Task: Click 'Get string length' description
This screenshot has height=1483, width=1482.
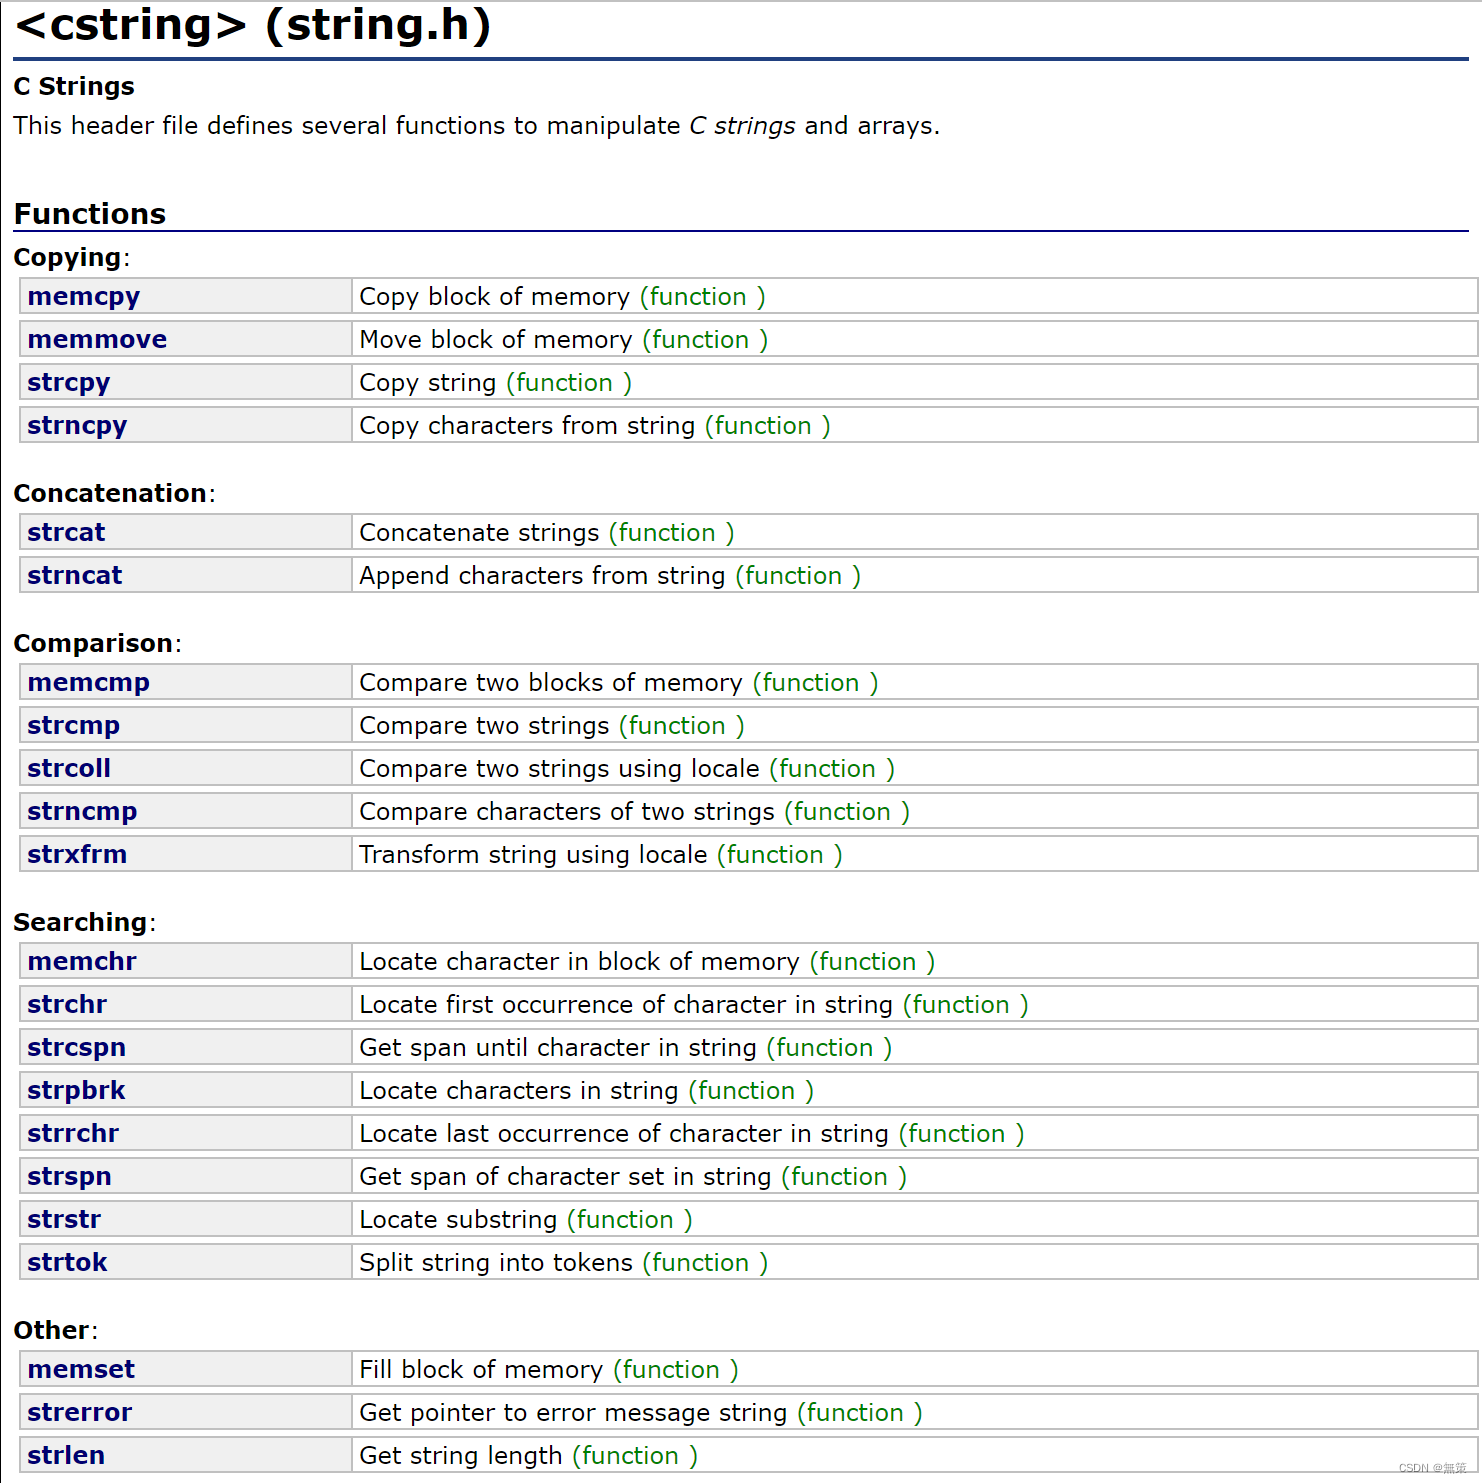Action: tap(461, 1456)
